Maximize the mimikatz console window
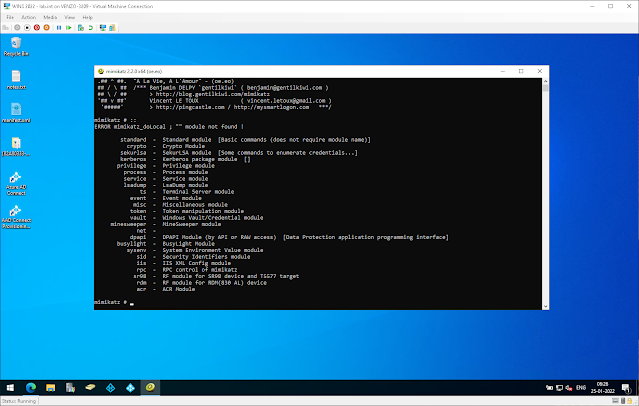The width and height of the screenshot is (639, 406). coord(521,71)
